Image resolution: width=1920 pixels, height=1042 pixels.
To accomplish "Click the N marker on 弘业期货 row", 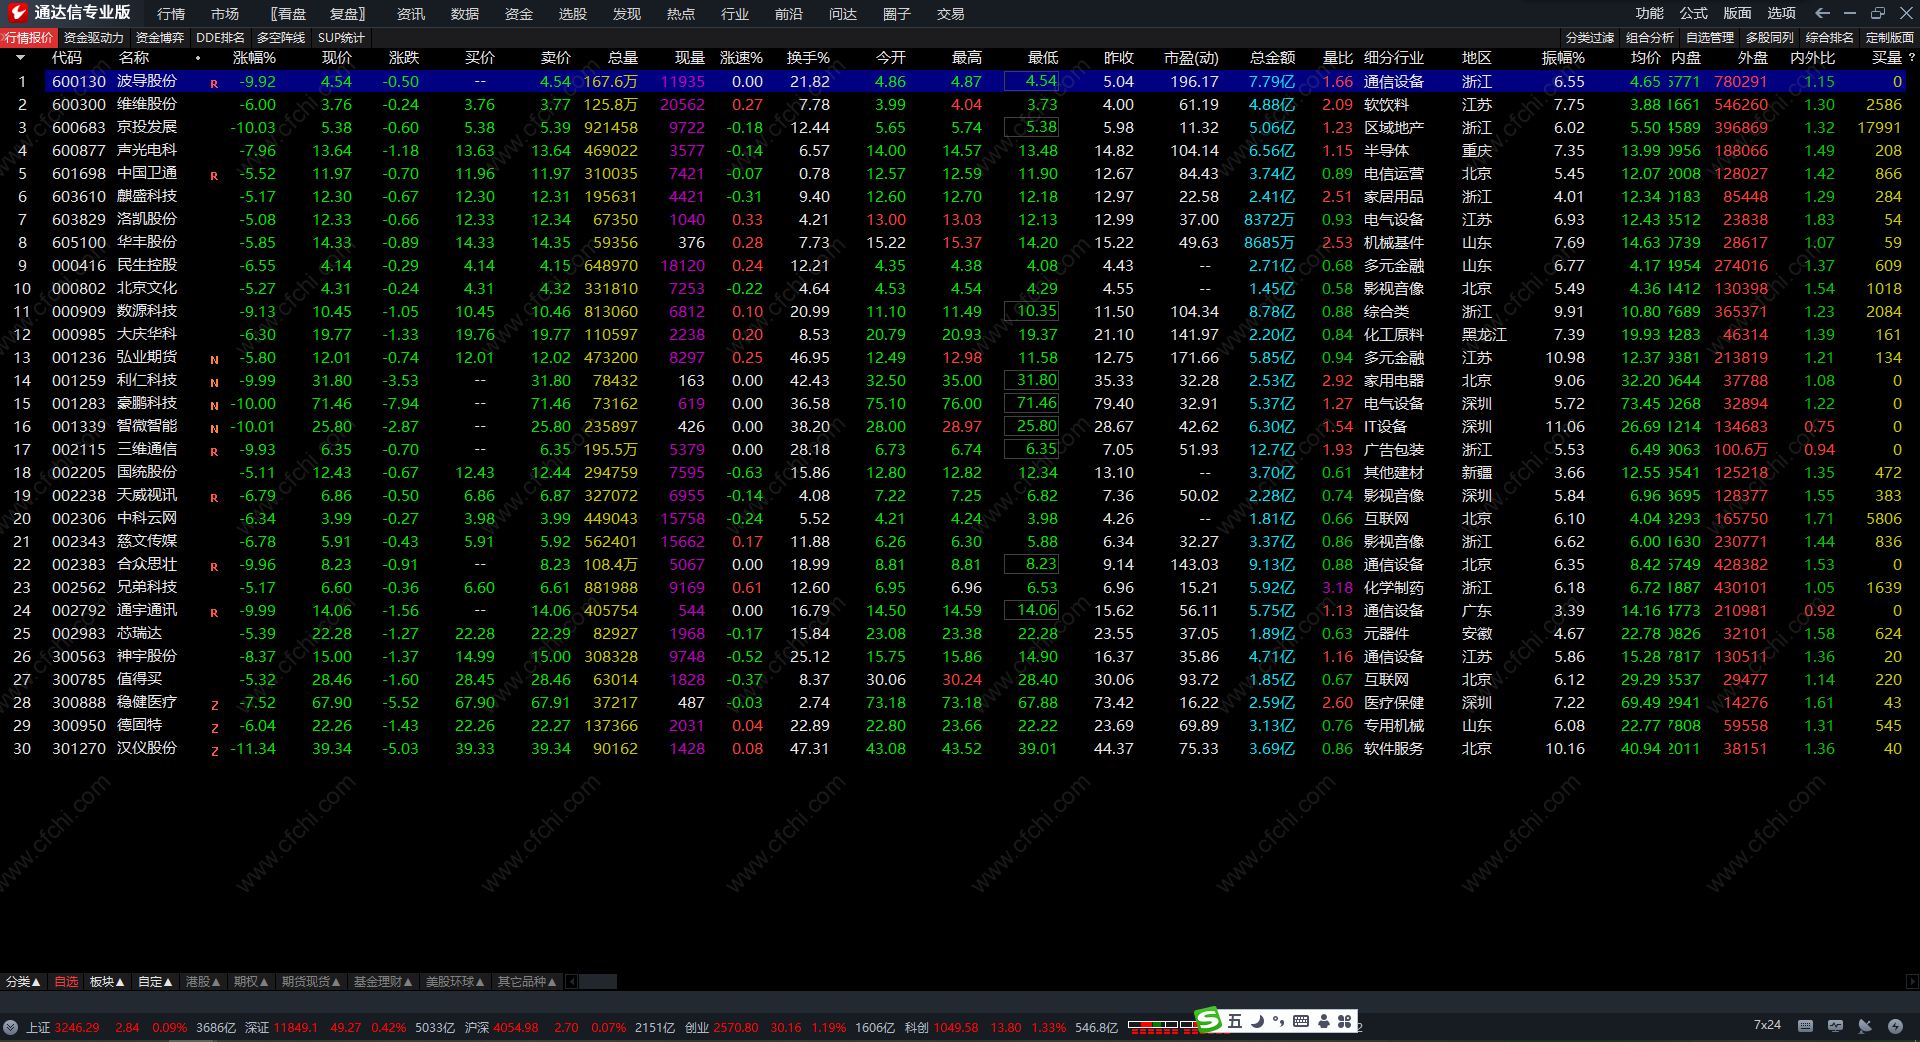I will tap(214, 360).
